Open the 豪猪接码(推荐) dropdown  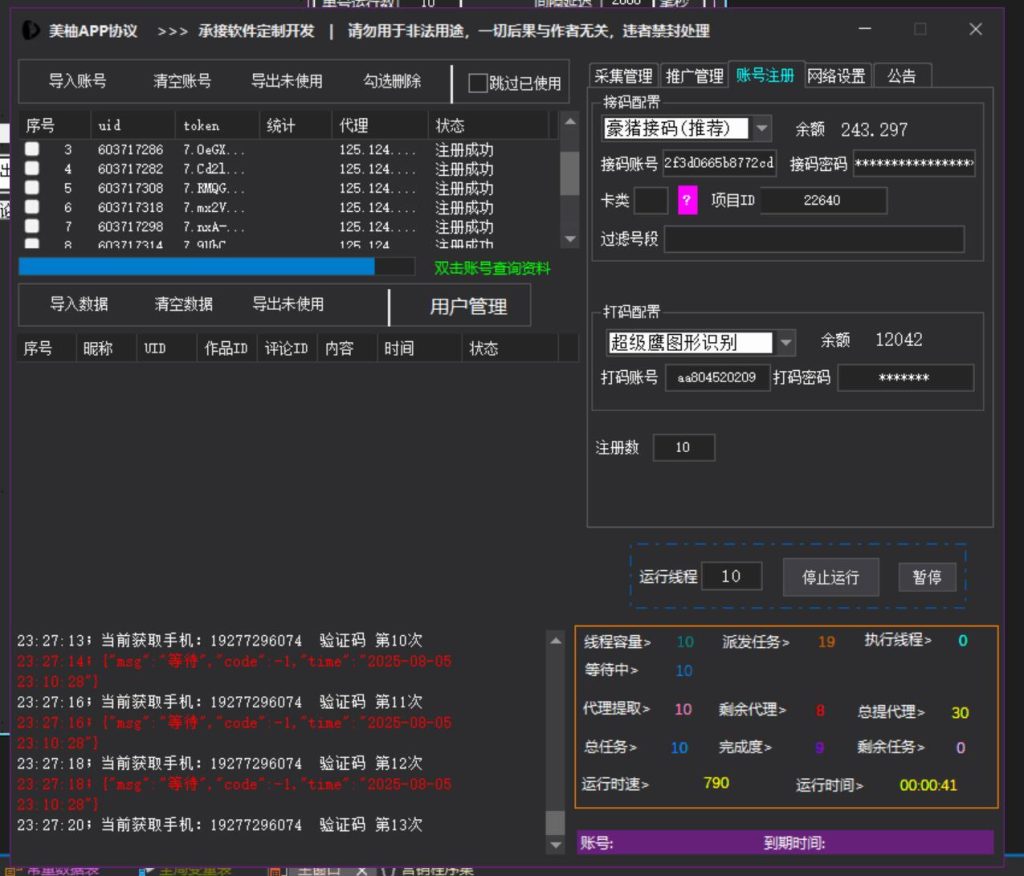[761, 128]
